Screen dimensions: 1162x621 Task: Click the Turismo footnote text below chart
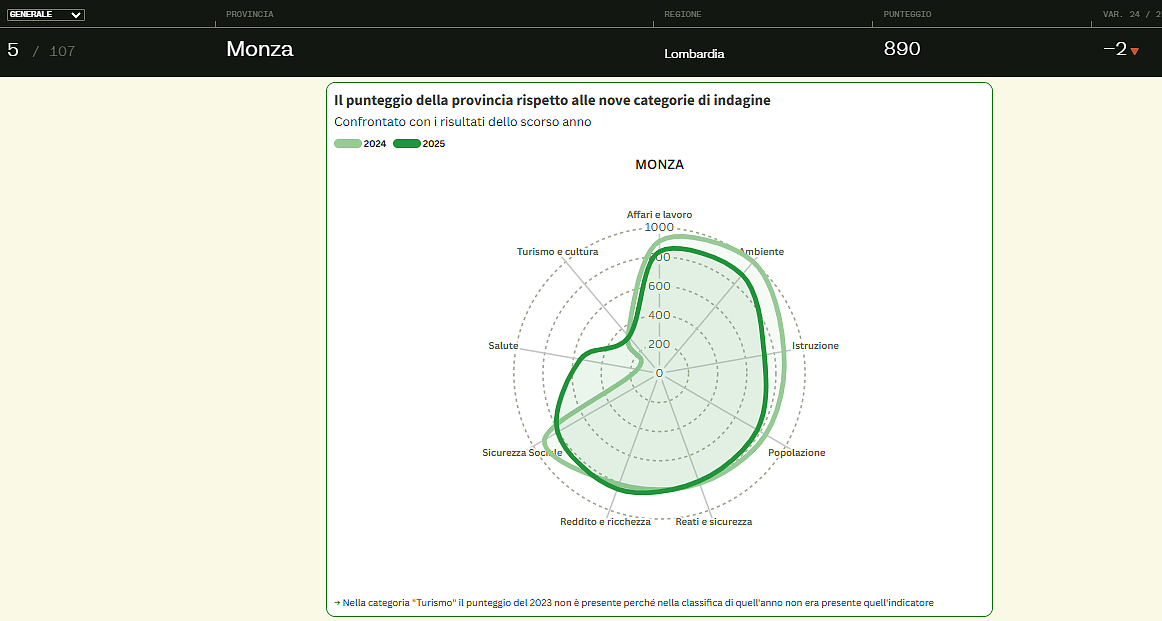[x=634, y=603]
